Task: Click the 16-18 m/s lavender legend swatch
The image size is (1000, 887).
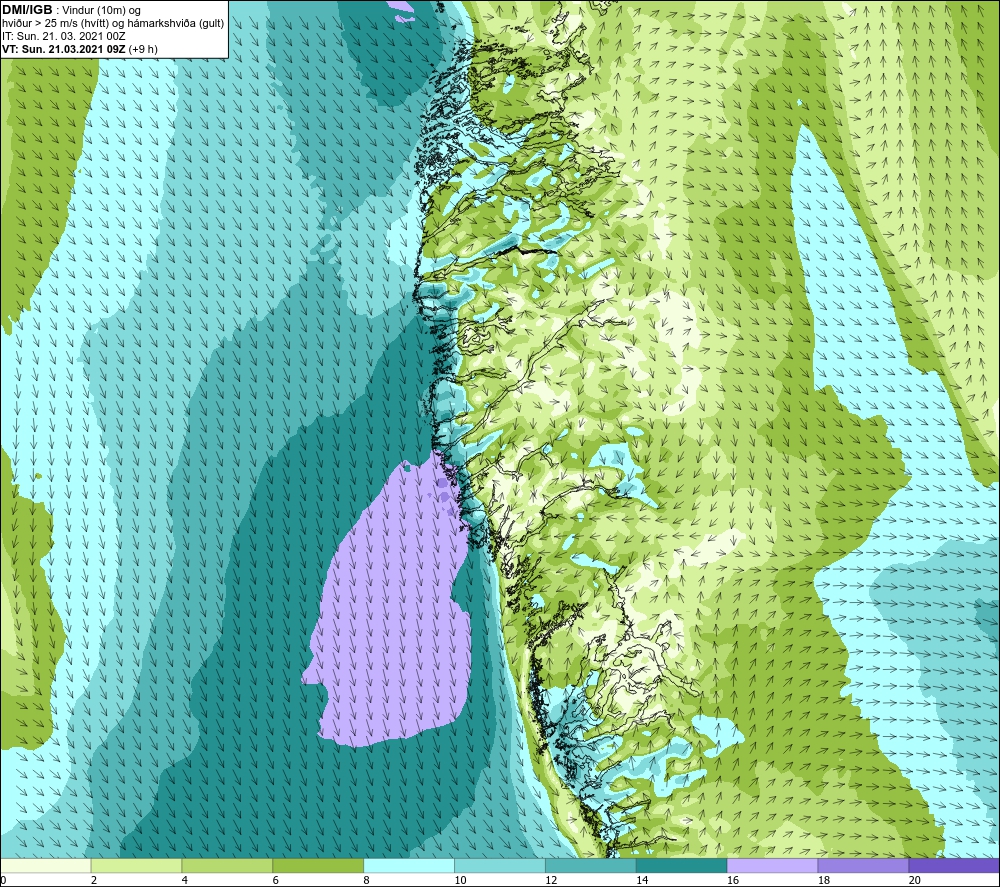Action: 772,865
